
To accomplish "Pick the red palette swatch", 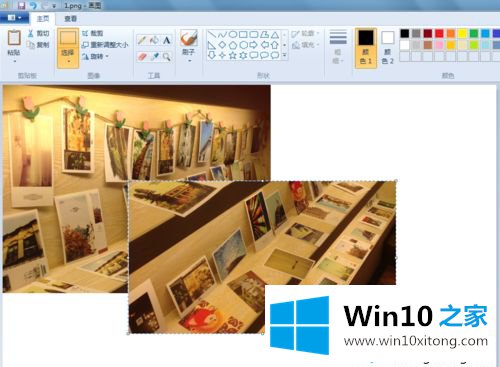I will pyautogui.click(x=439, y=33).
